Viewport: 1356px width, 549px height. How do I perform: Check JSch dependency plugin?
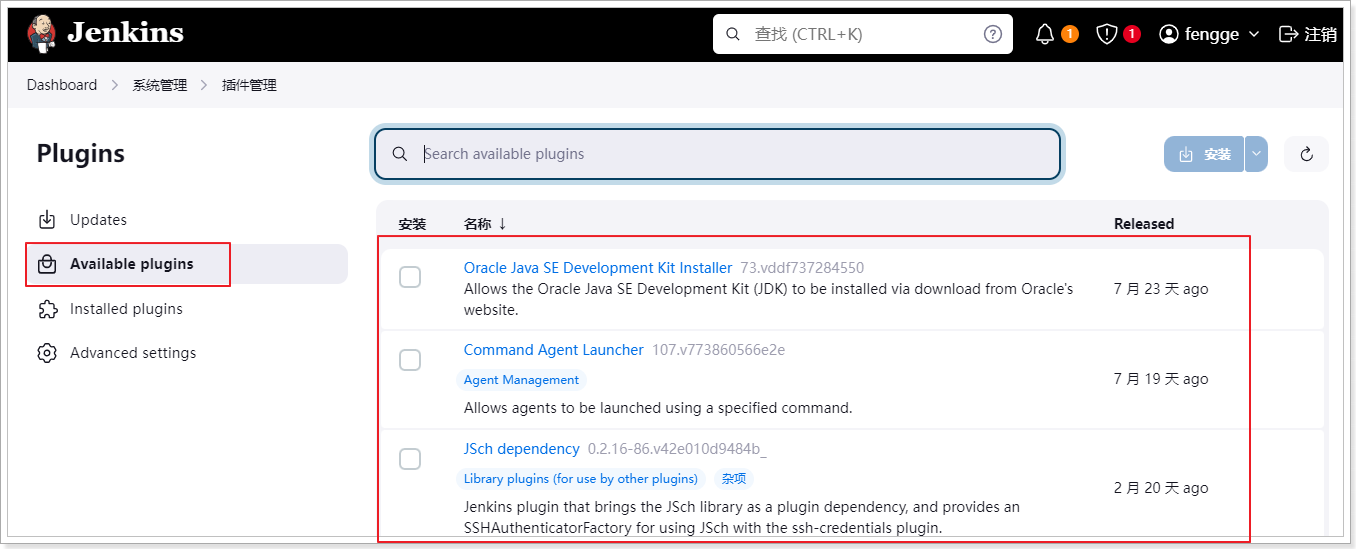coord(410,459)
